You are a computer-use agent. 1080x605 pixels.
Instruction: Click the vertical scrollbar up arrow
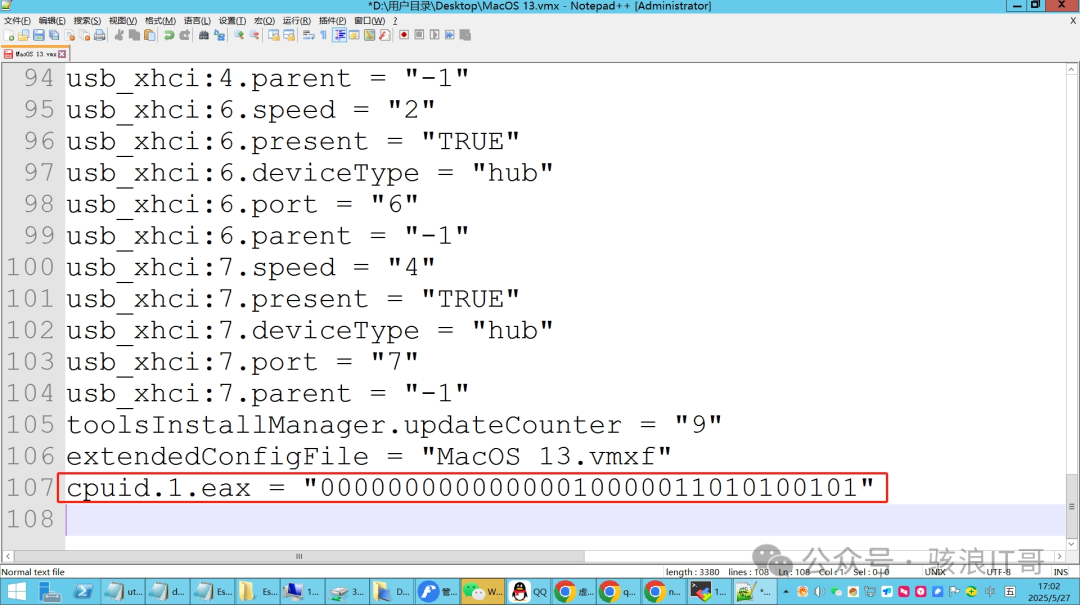(1072, 69)
